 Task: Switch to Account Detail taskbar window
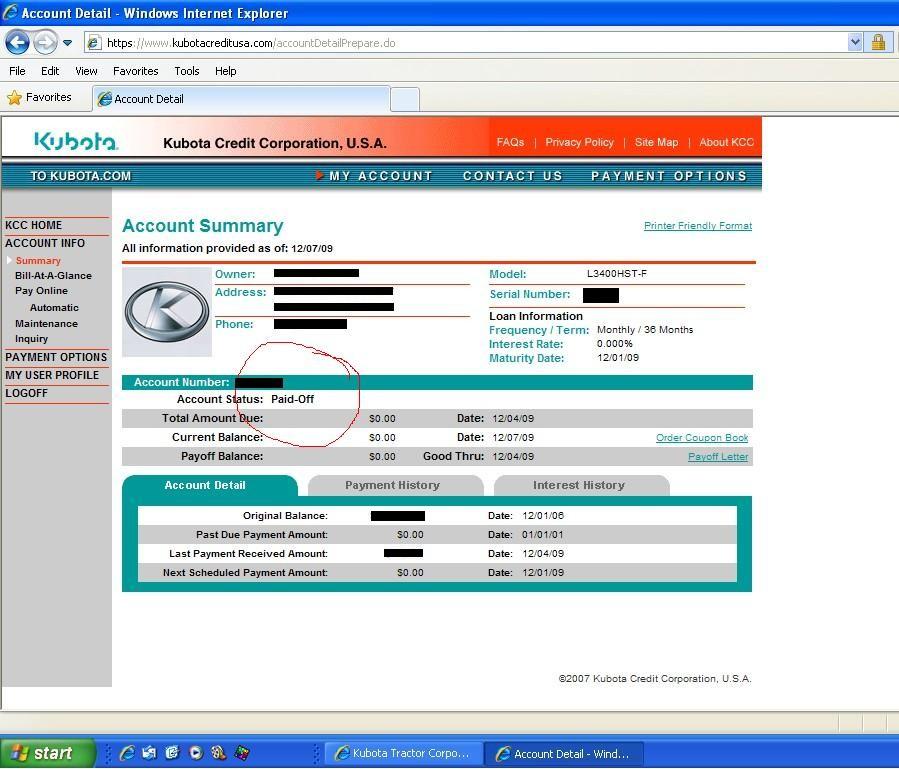tap(564, 753)
